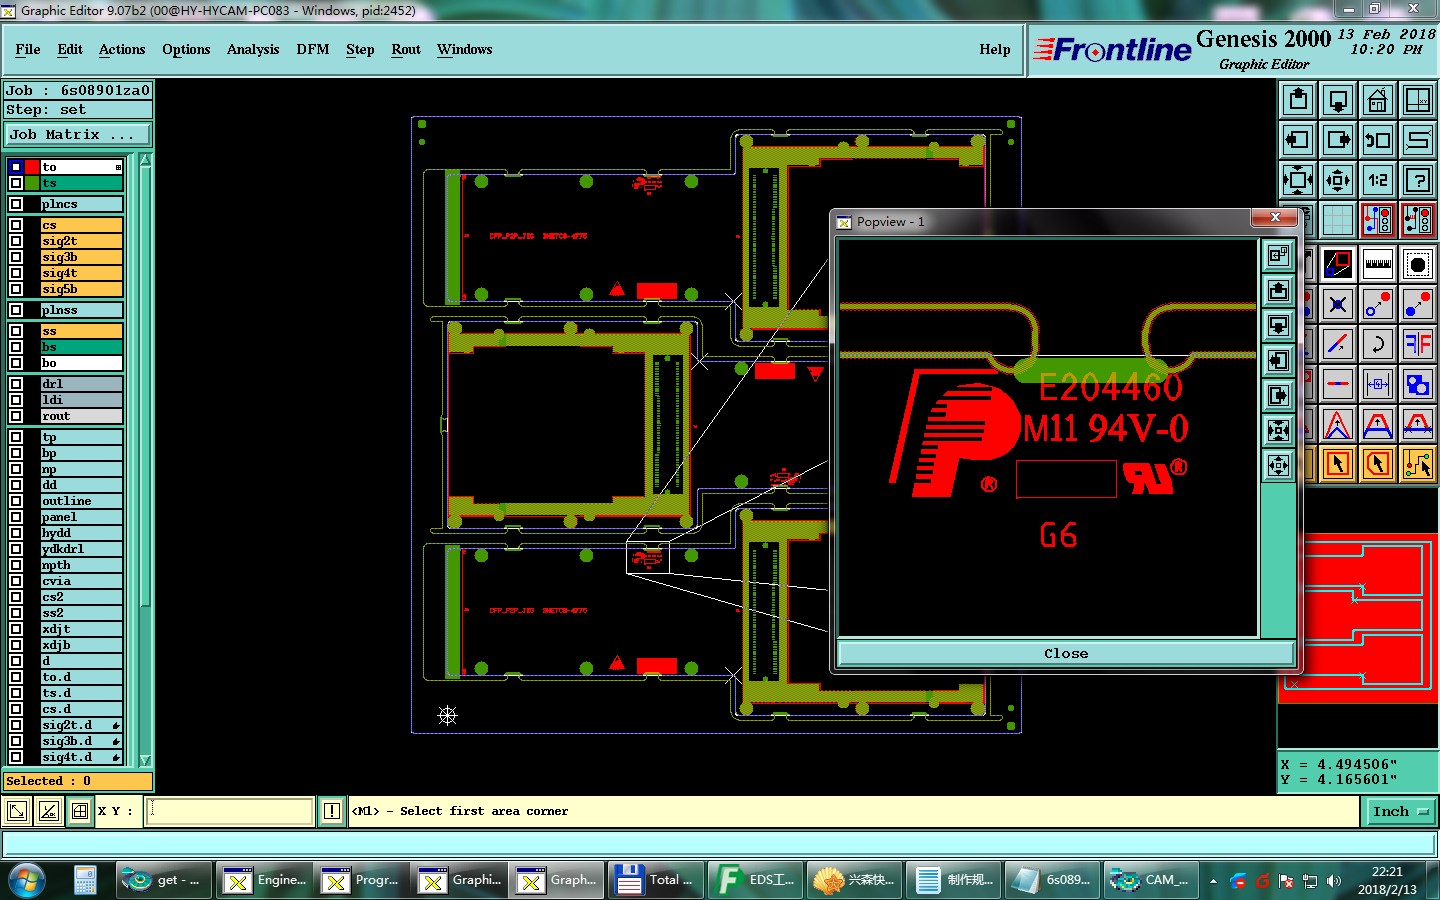Viewport: 1440px width, 900px height.
Task: Click the red and blue line segment icon
Action: point(1338,344)
